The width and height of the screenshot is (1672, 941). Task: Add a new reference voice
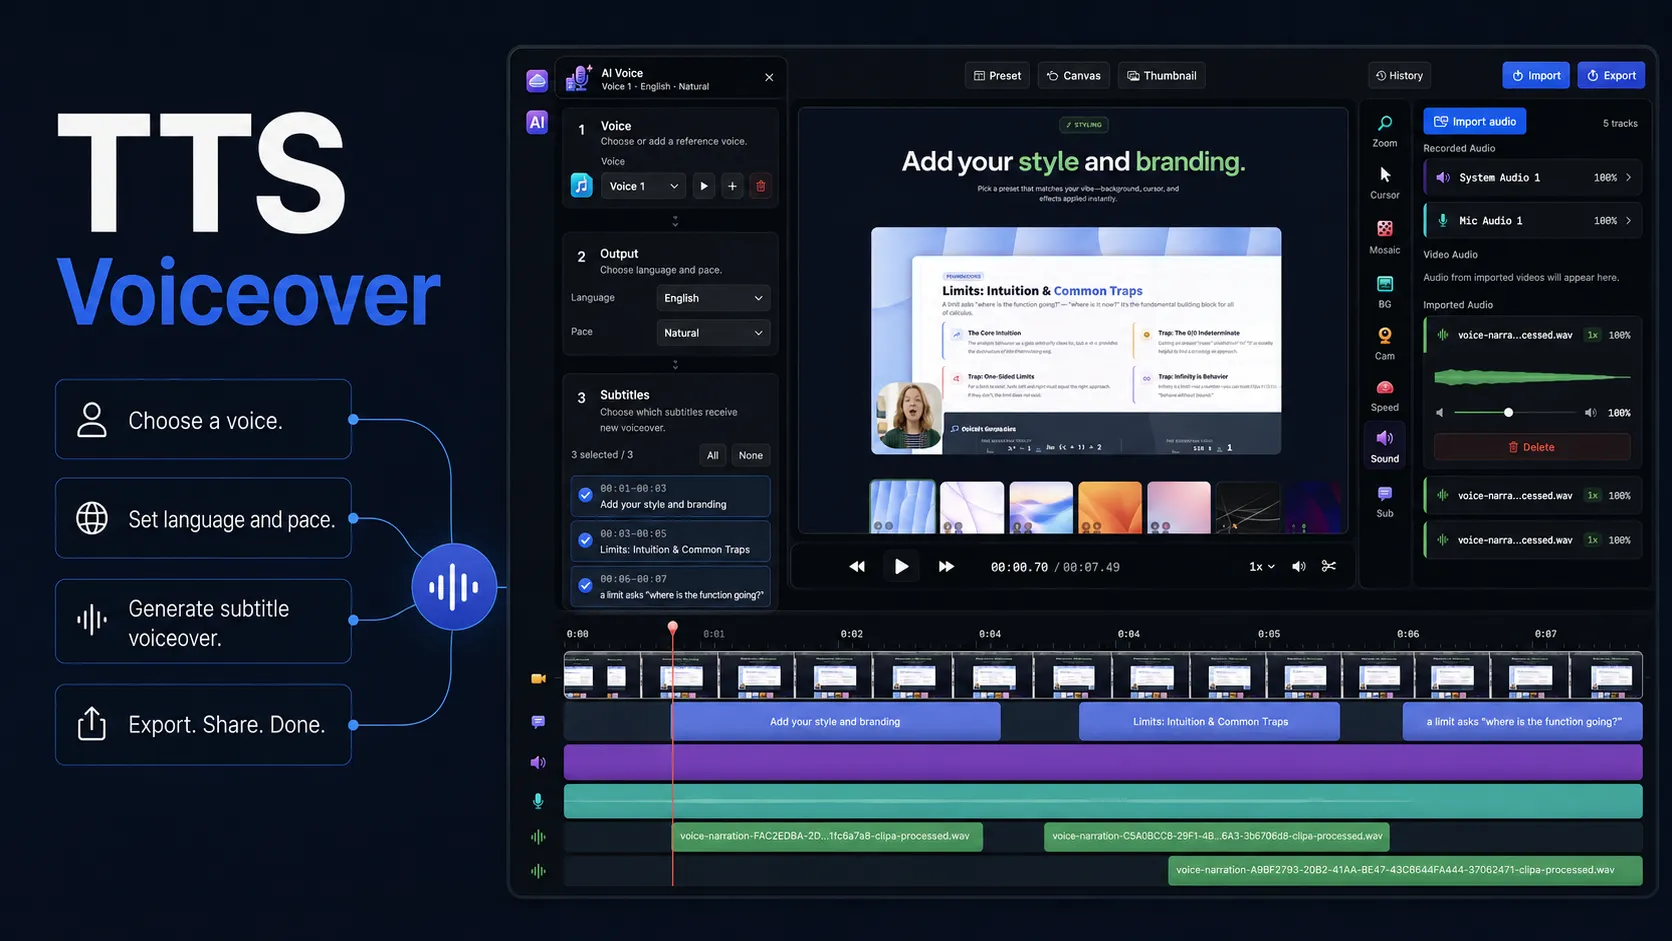tap(732, 186)
